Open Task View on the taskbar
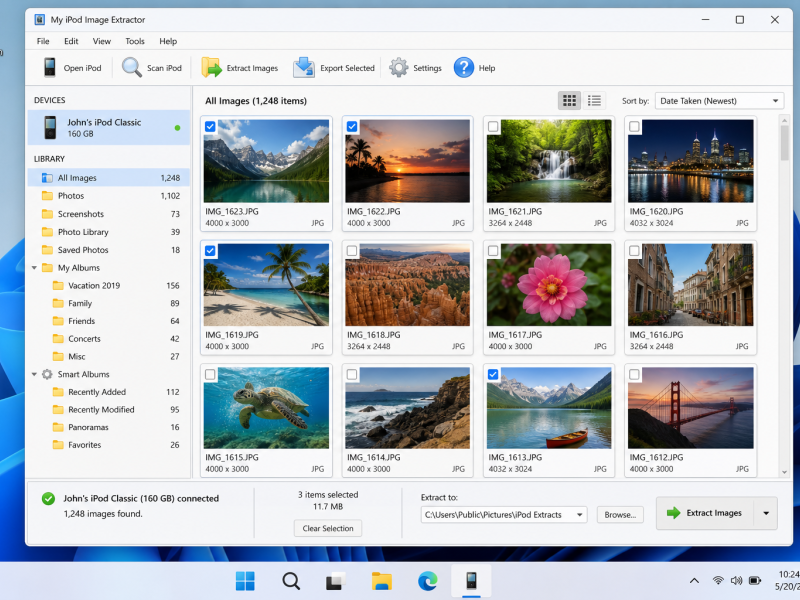Screen dimensions: 800x600 [x=336, y=581]
